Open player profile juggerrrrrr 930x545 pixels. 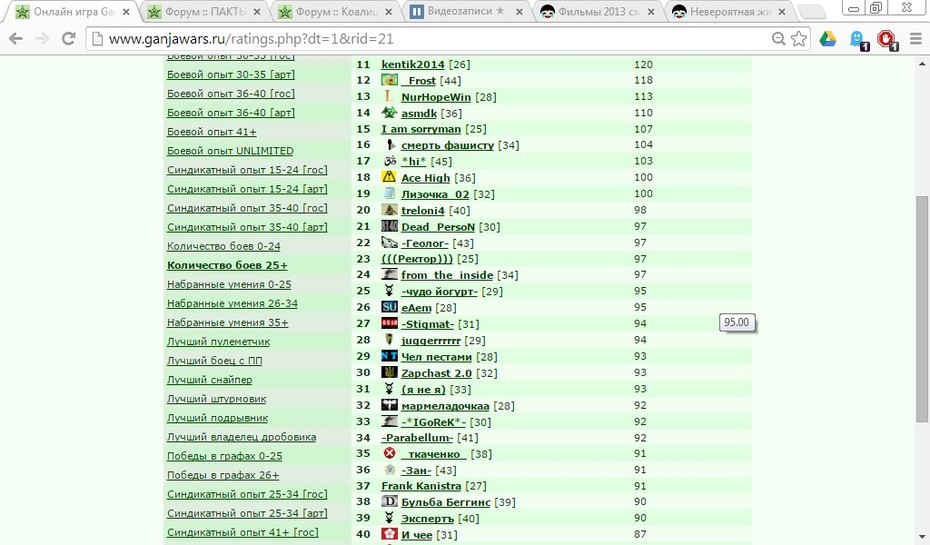(x=431, y=340)
